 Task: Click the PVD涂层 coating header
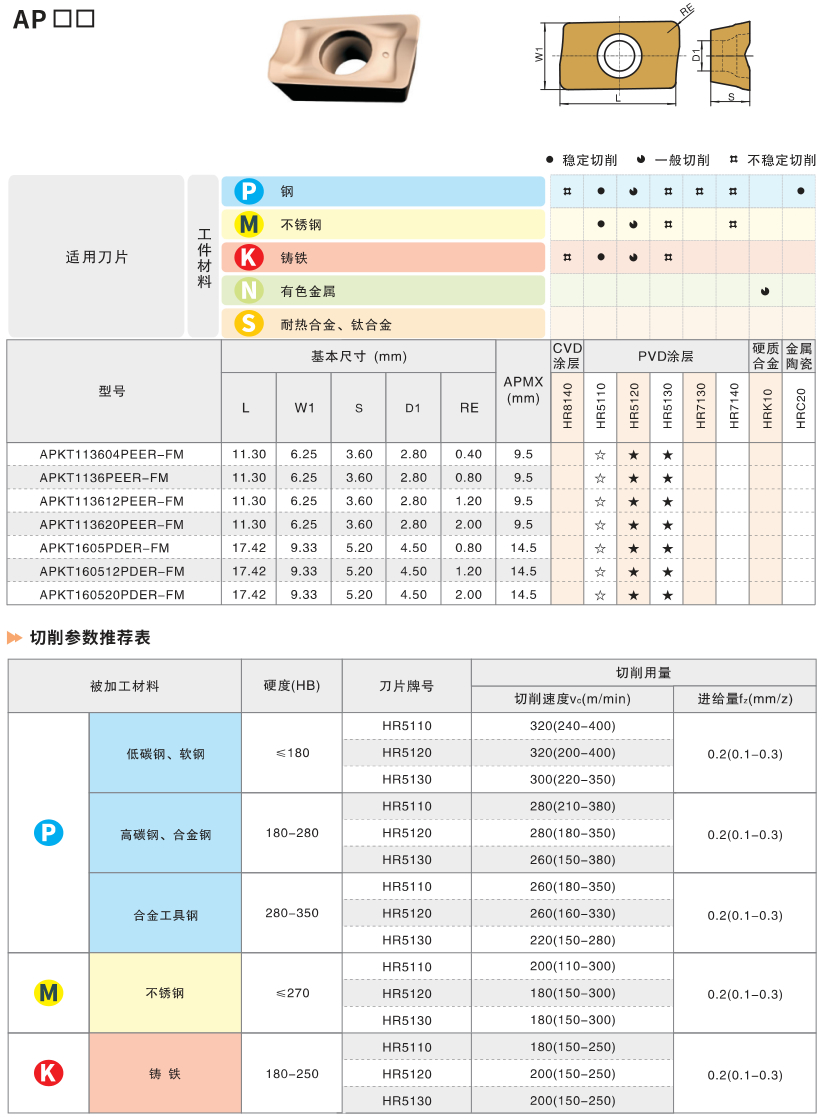coord(666,356)
